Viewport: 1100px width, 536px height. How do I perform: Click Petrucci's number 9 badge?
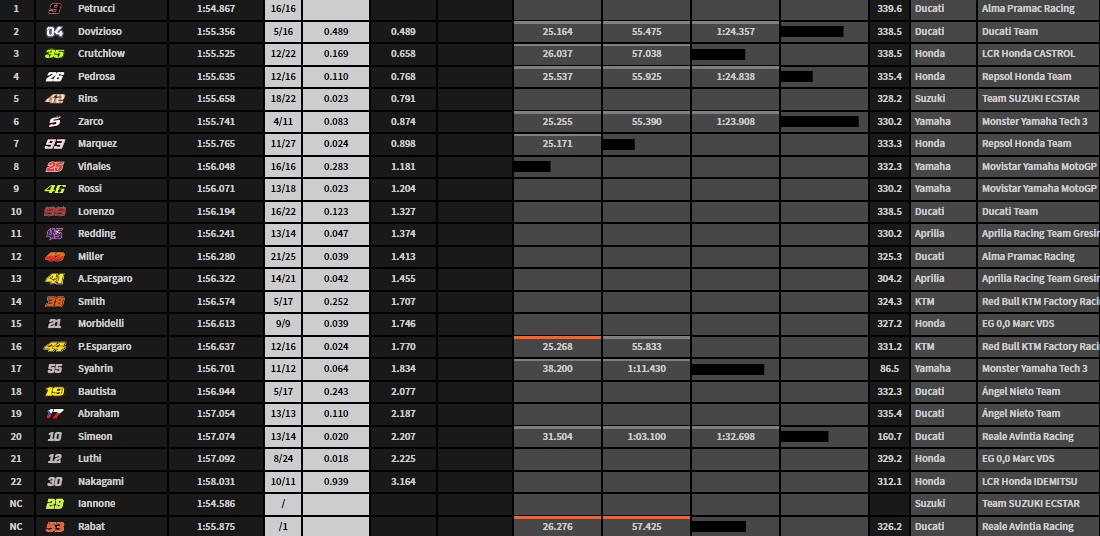click(x=55, y=8)
